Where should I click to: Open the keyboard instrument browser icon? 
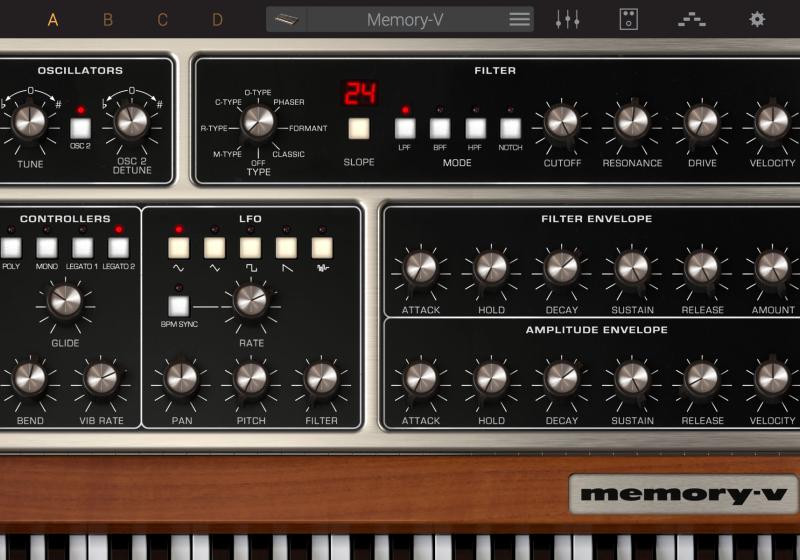(287, 20)
